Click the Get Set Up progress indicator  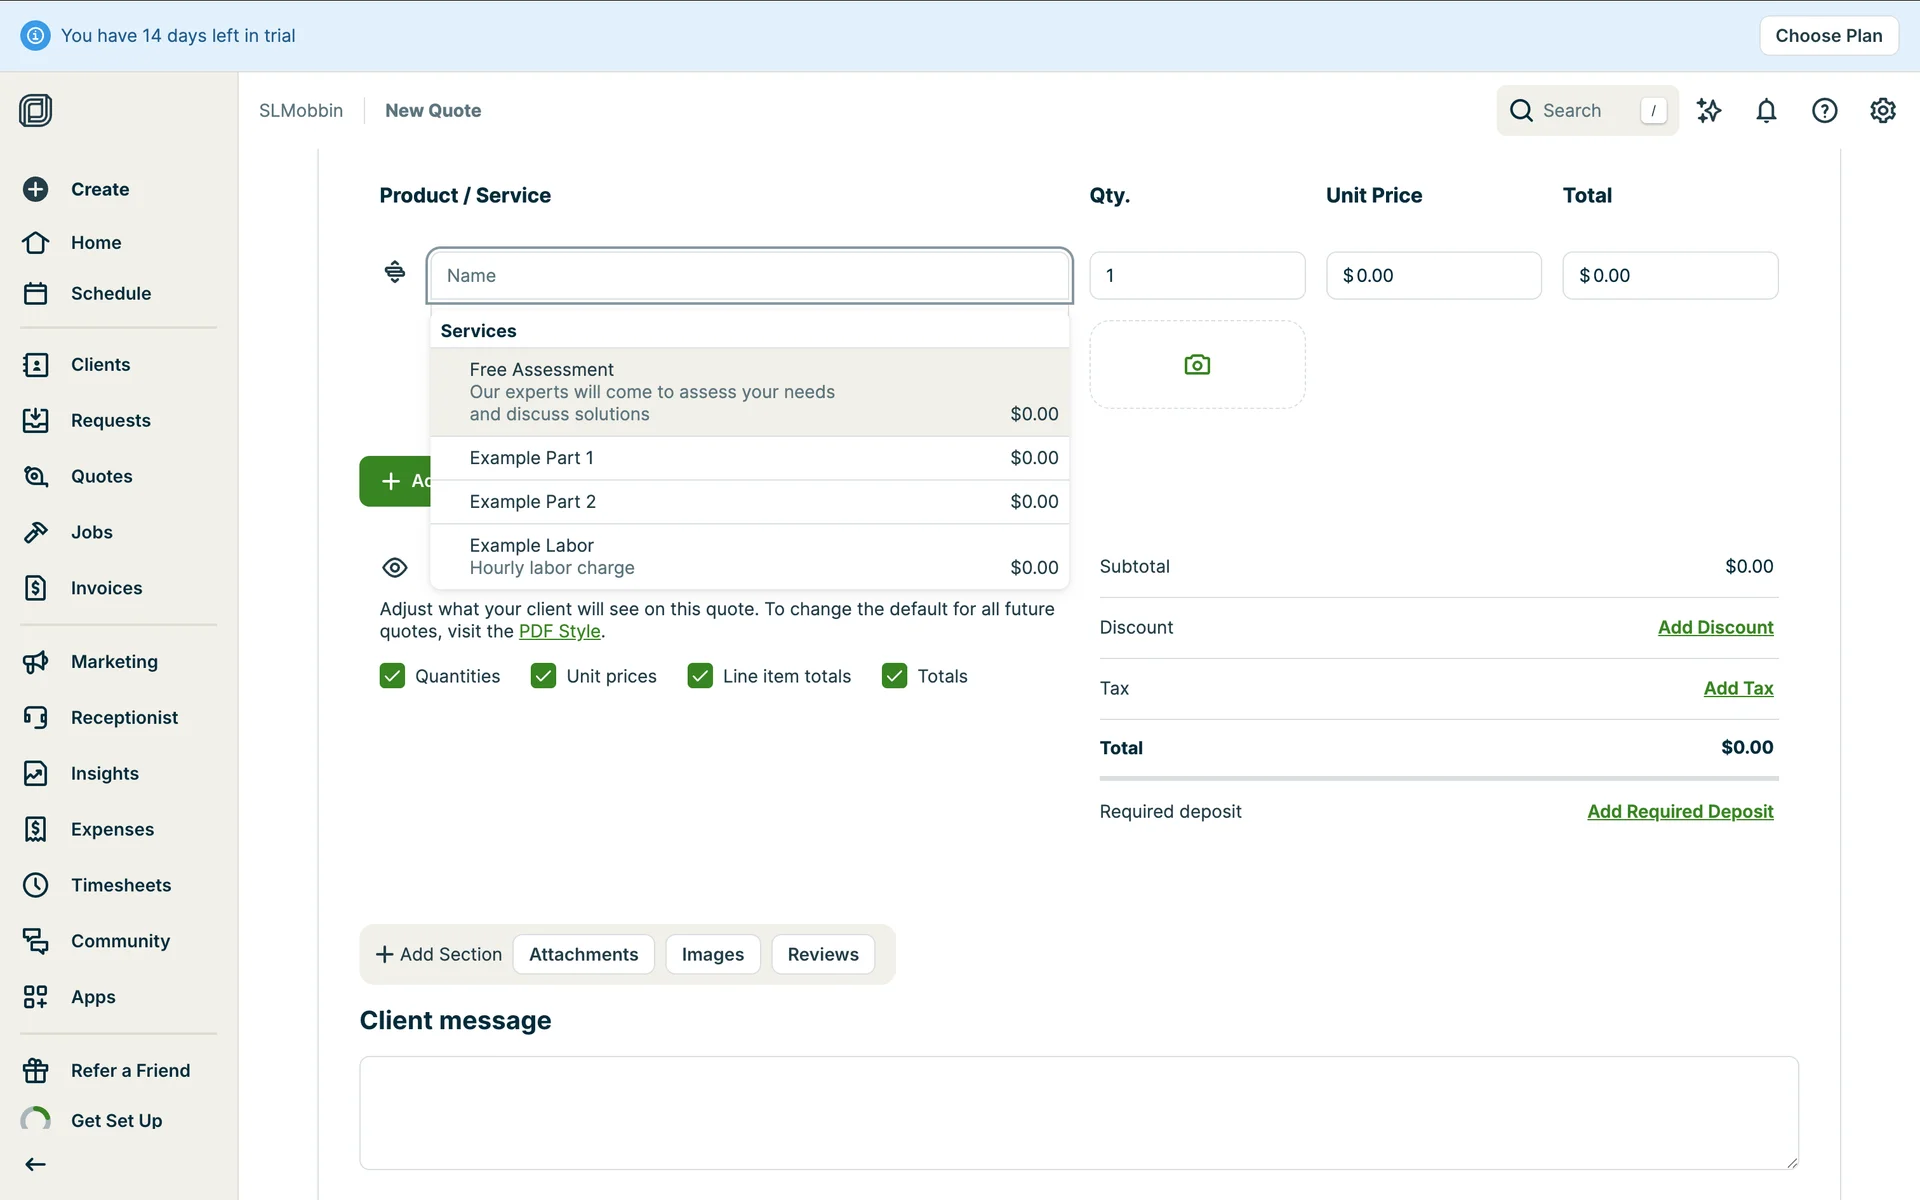(36, 1121)
